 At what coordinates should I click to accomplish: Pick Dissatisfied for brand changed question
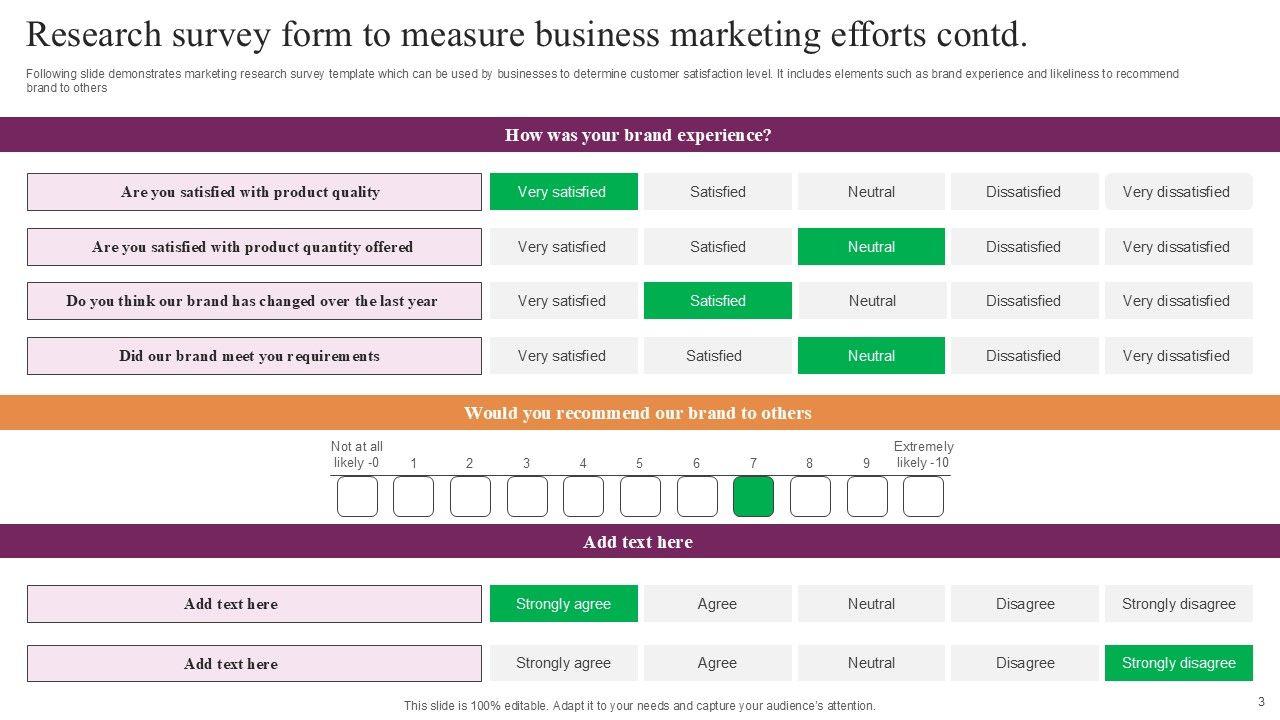tap(1024, 301)
